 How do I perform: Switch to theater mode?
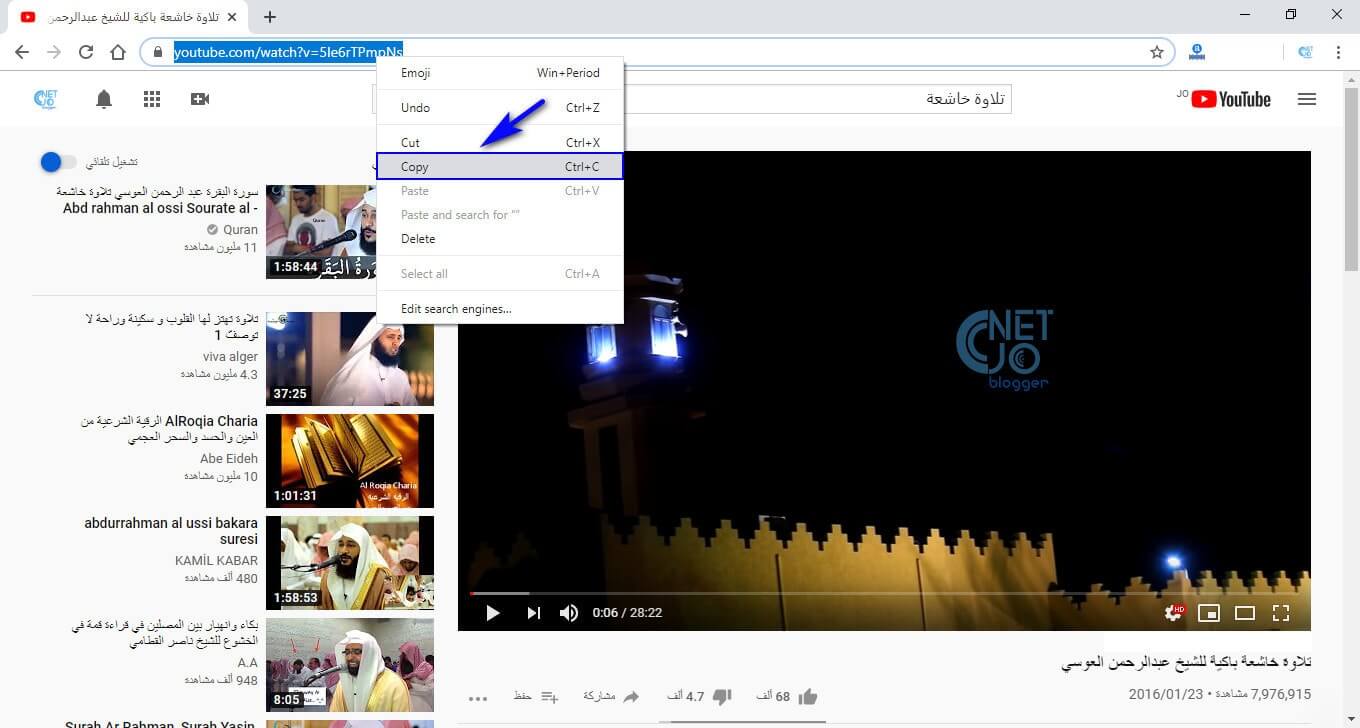pyautogui.click(x=1245, y=613)
